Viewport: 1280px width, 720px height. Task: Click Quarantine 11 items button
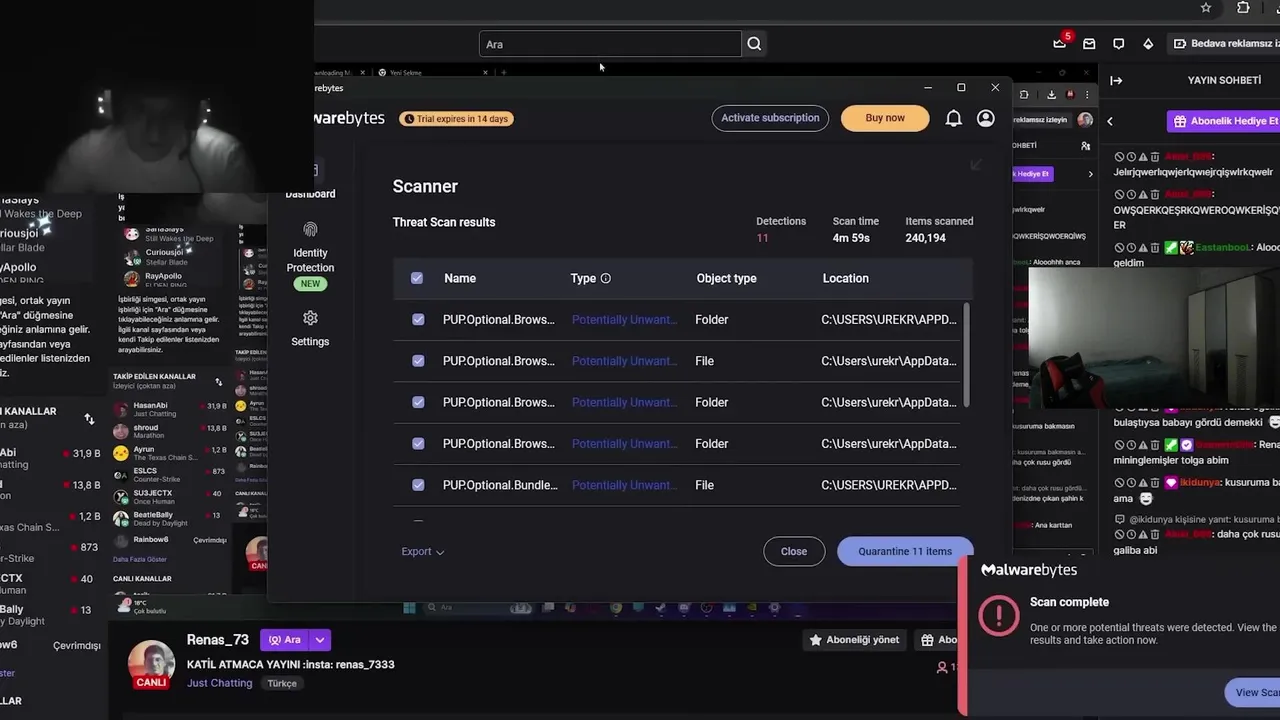click(x=905, y=551)
